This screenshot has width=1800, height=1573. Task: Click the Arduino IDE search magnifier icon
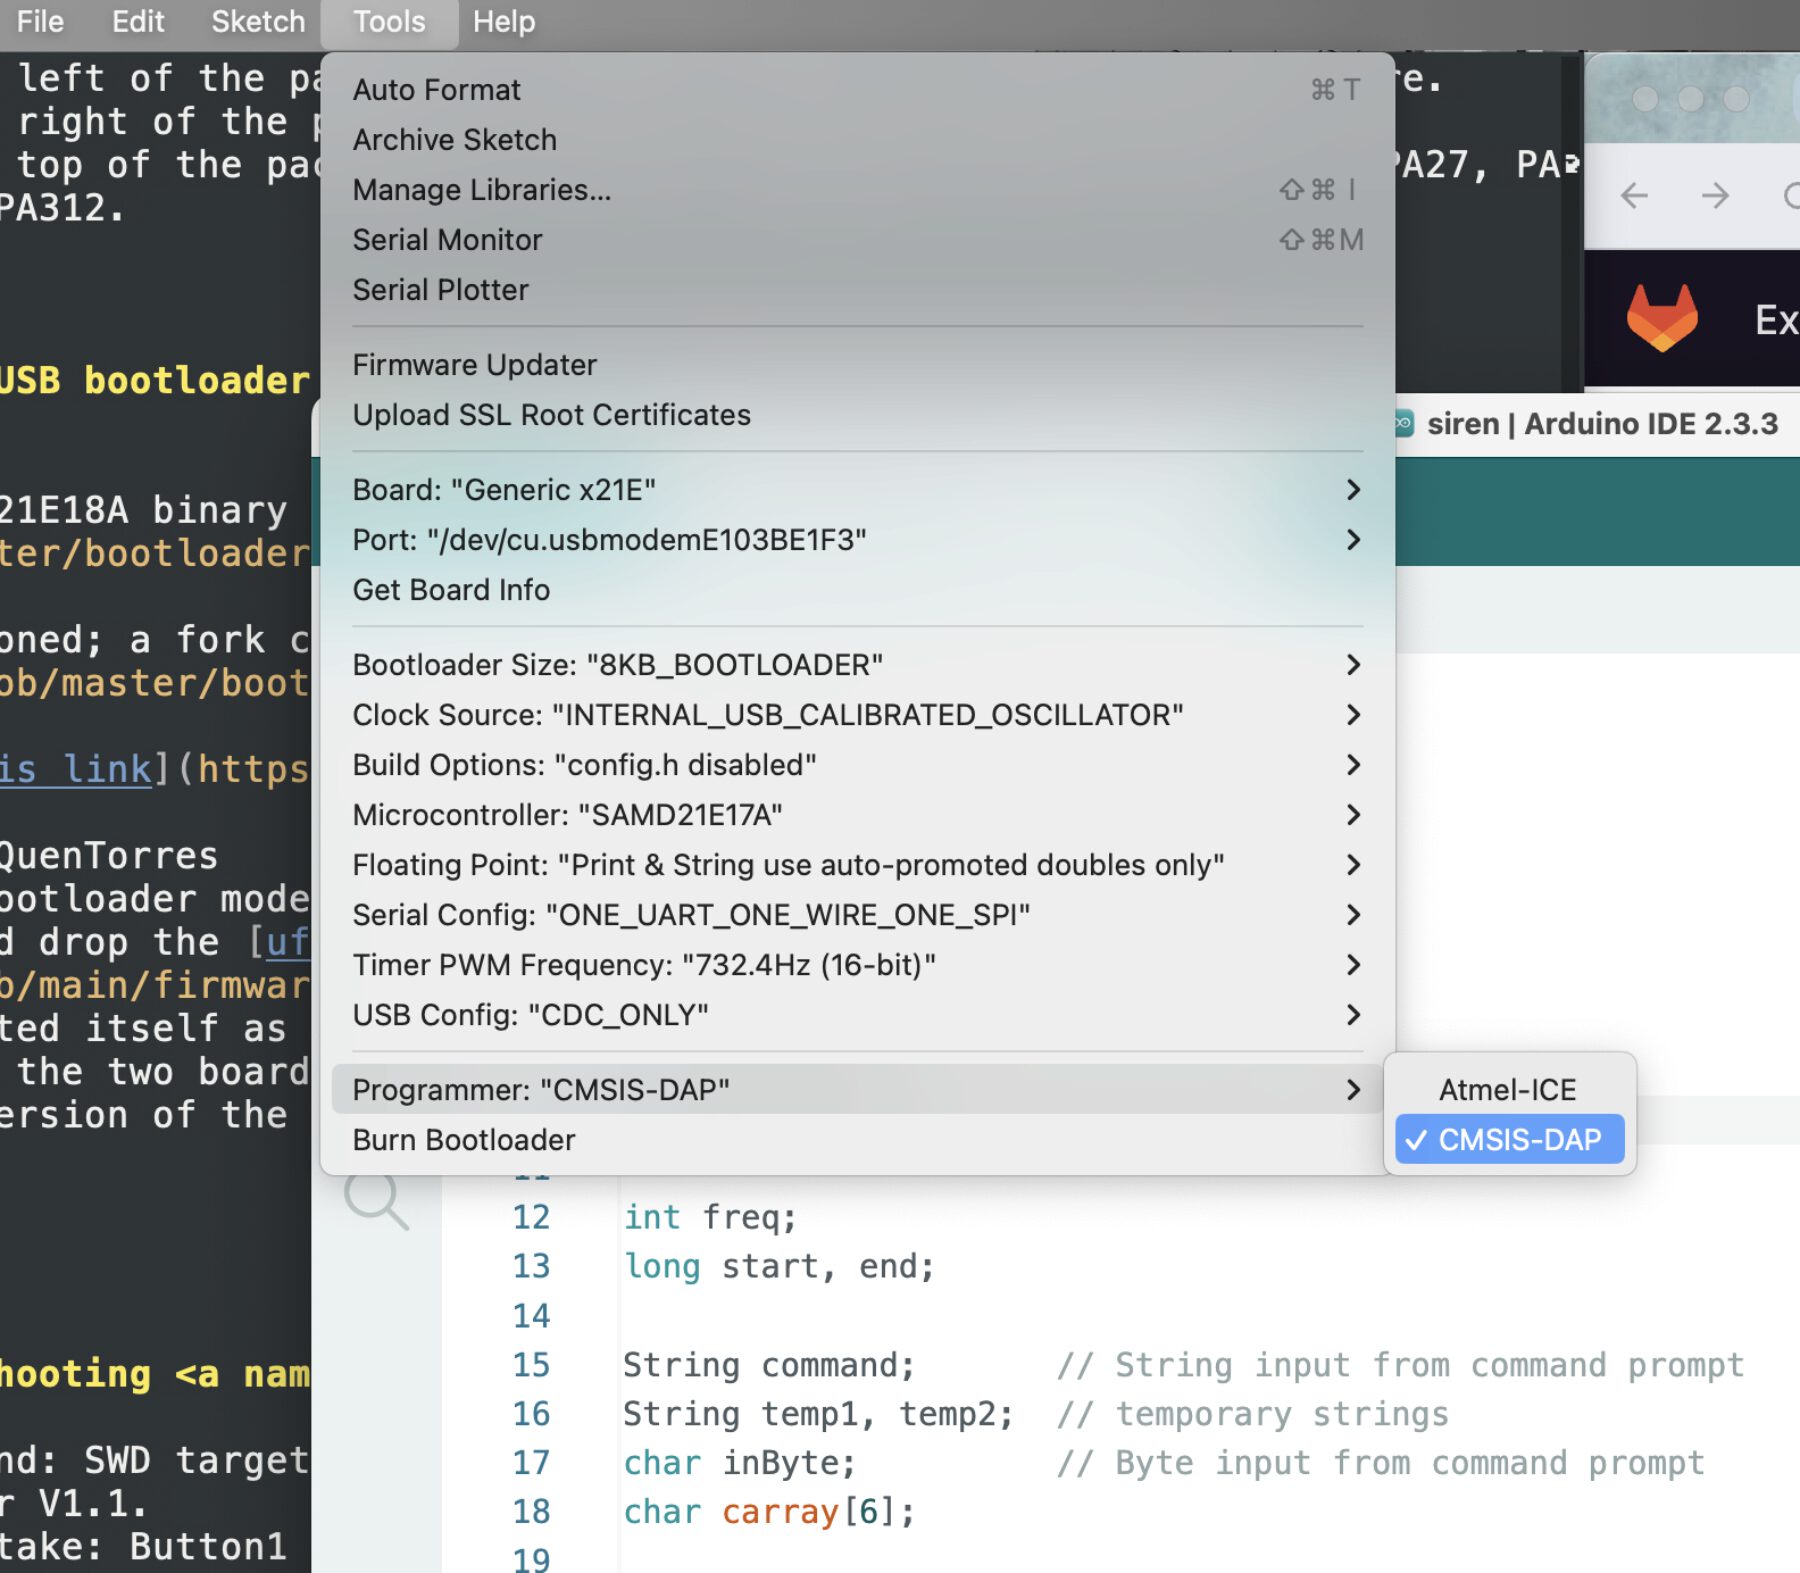(x=377, y=1199)
